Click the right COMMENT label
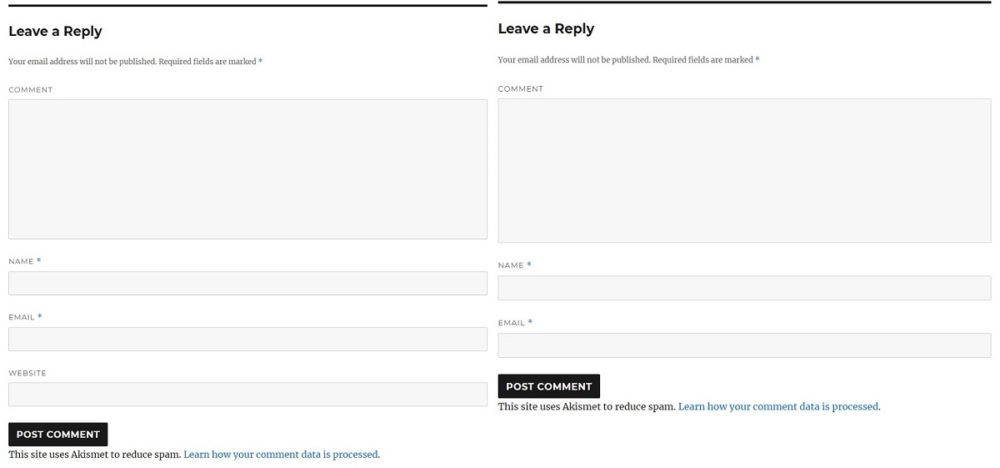This screenshot has height=468, width=1000. tap(520, 89)
